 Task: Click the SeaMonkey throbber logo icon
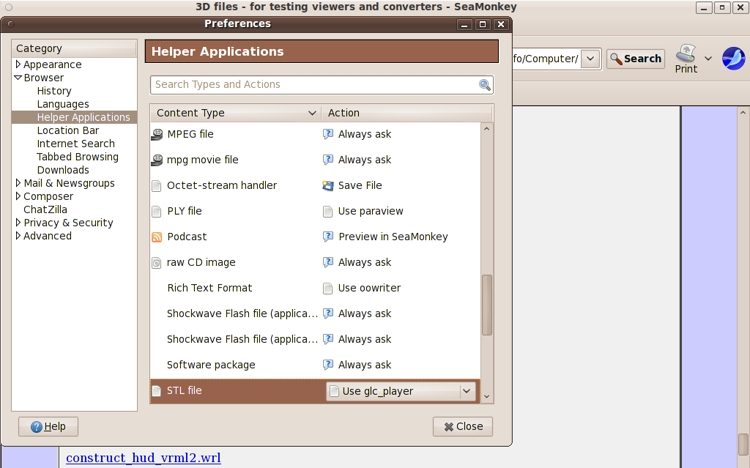733,58
